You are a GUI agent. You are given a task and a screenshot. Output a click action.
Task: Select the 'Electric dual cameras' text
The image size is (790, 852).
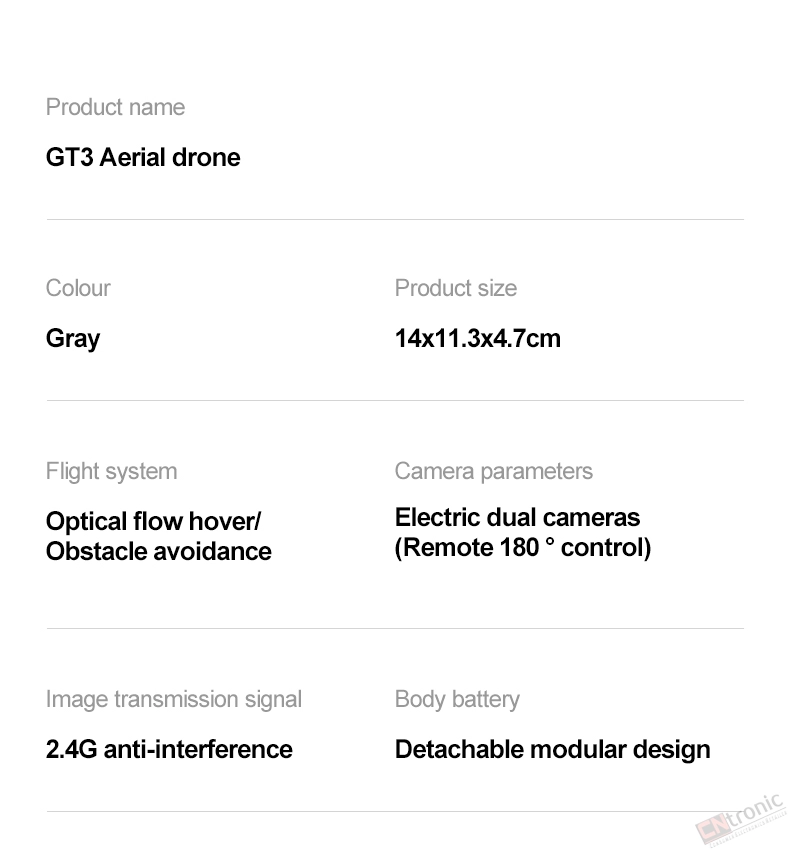pyautogui.click(x=517, y=517)
